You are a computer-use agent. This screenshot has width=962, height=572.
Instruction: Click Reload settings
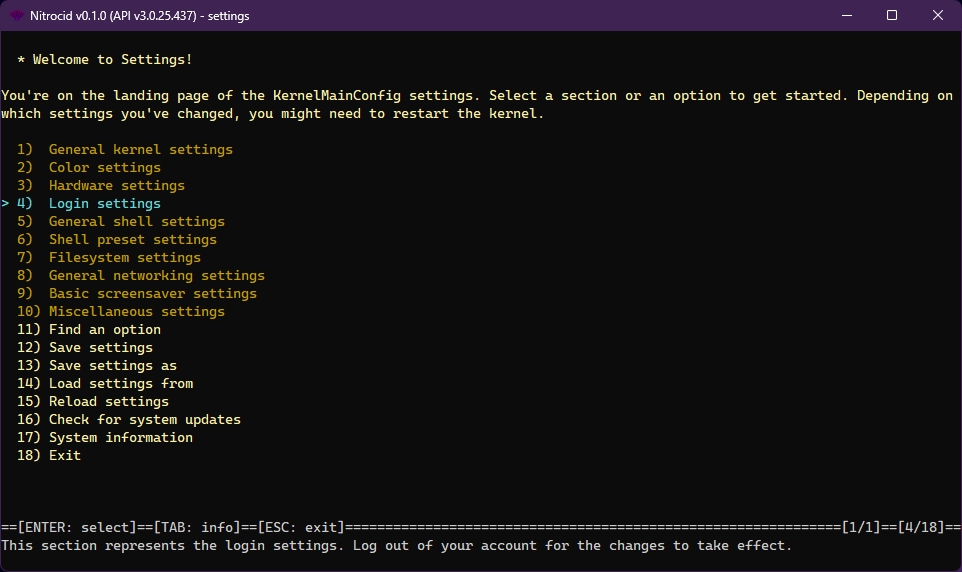click(x=108, y=401)
